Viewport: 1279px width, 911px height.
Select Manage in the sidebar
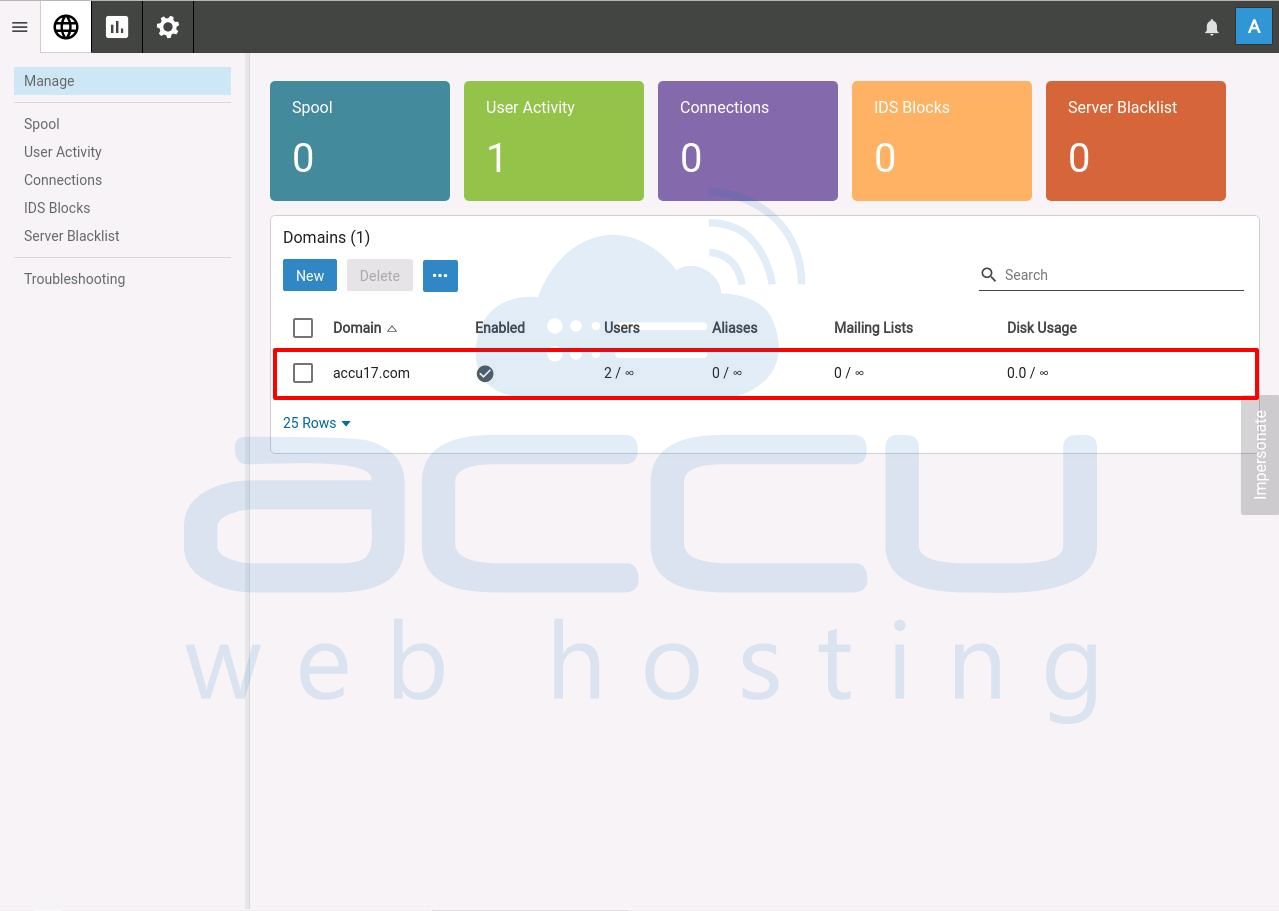point(122,81)
